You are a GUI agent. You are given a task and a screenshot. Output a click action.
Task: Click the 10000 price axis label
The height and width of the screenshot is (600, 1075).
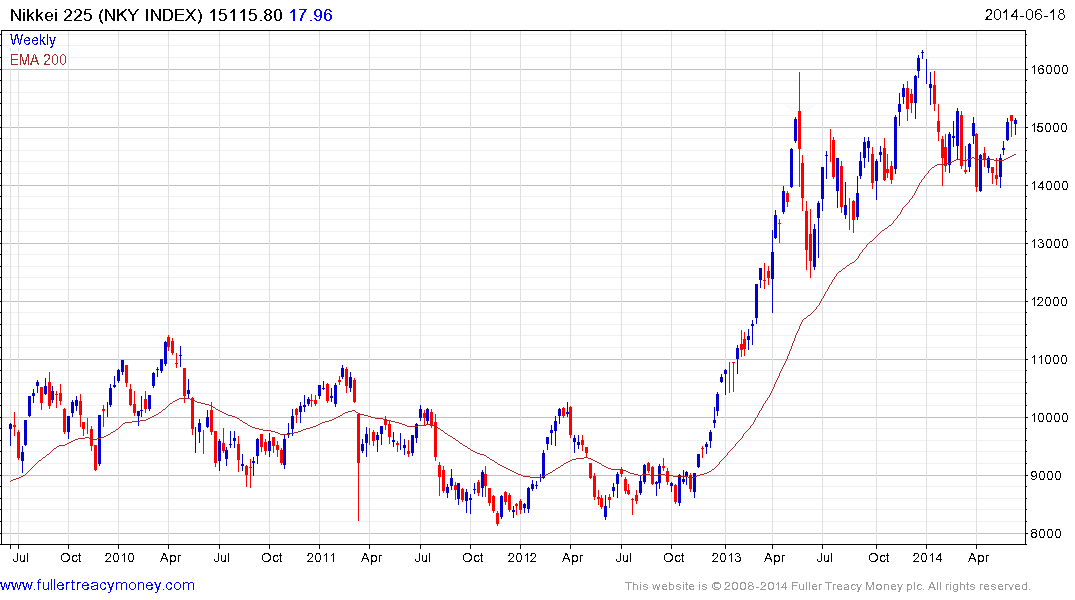point(1049,418)
